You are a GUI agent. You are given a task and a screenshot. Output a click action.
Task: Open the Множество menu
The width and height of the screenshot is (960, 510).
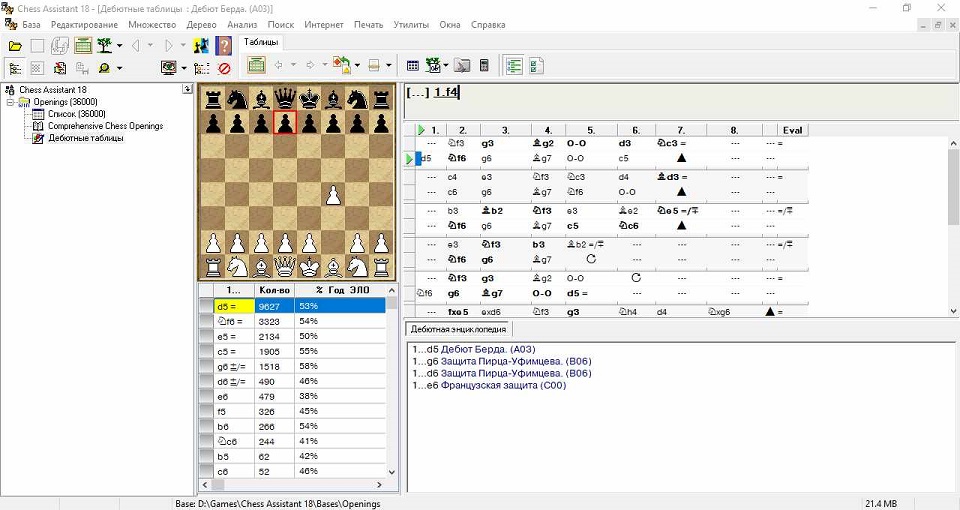pos(152,24)
